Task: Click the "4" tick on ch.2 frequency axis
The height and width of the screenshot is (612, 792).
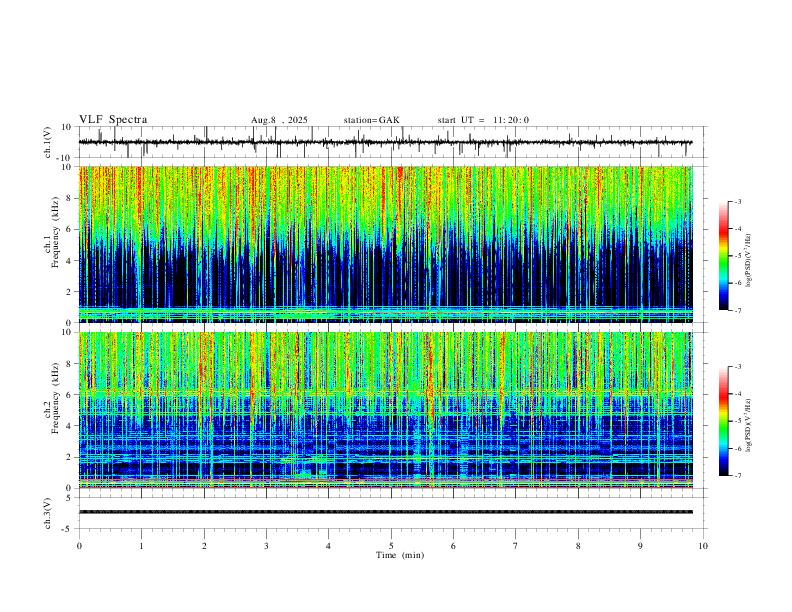Action: pyautogui.click(x=70, y=426)
